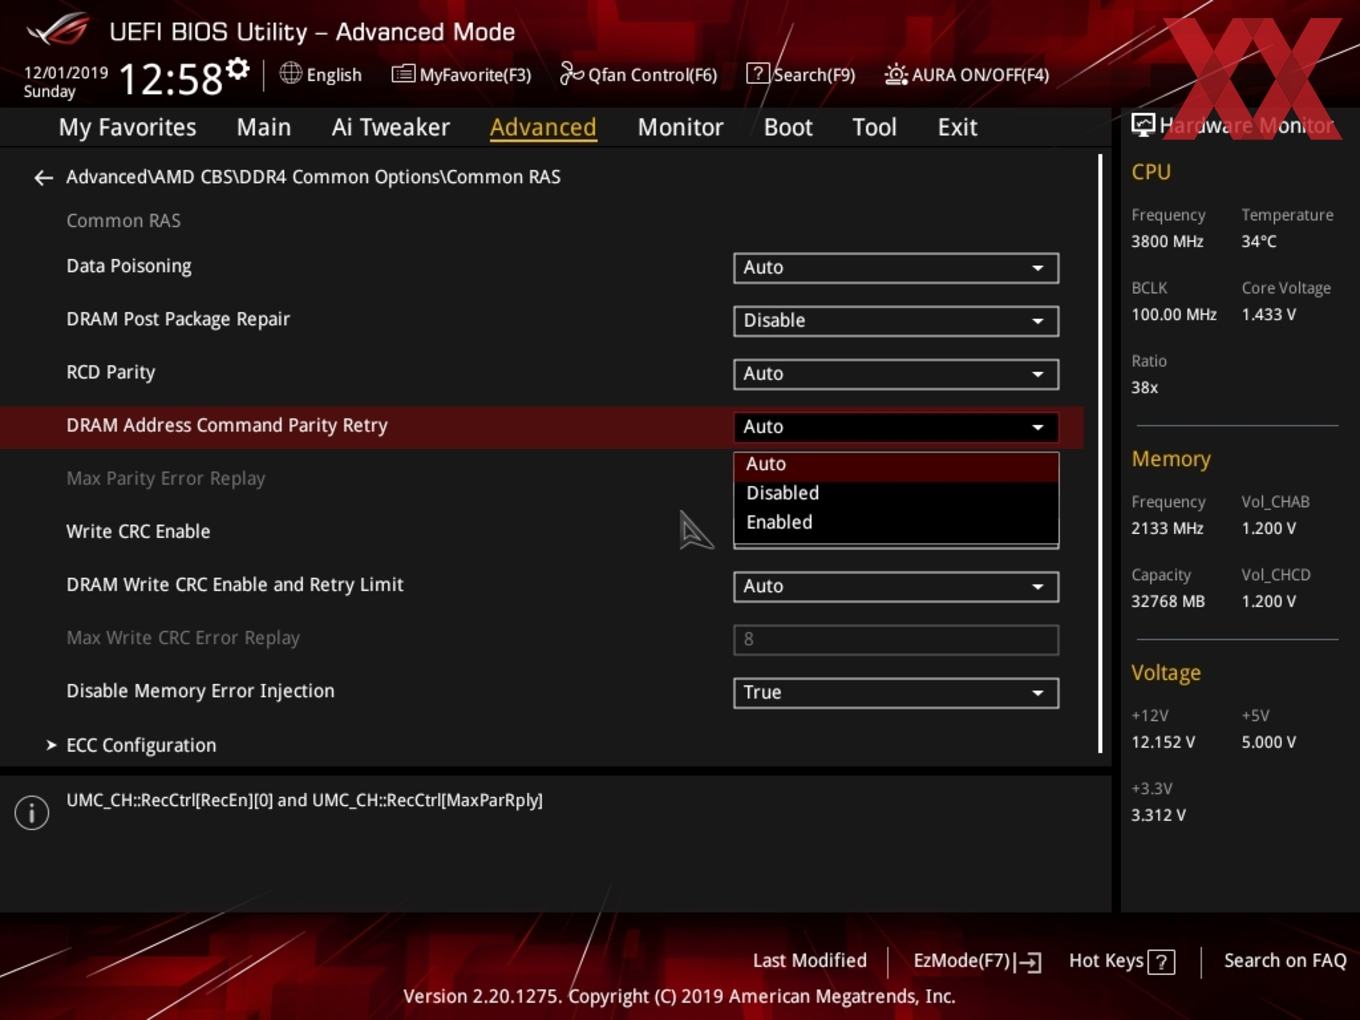Screen dimensions: 1360x1020
Task: Click the ROG logo icon
Action: pos(57,29)
